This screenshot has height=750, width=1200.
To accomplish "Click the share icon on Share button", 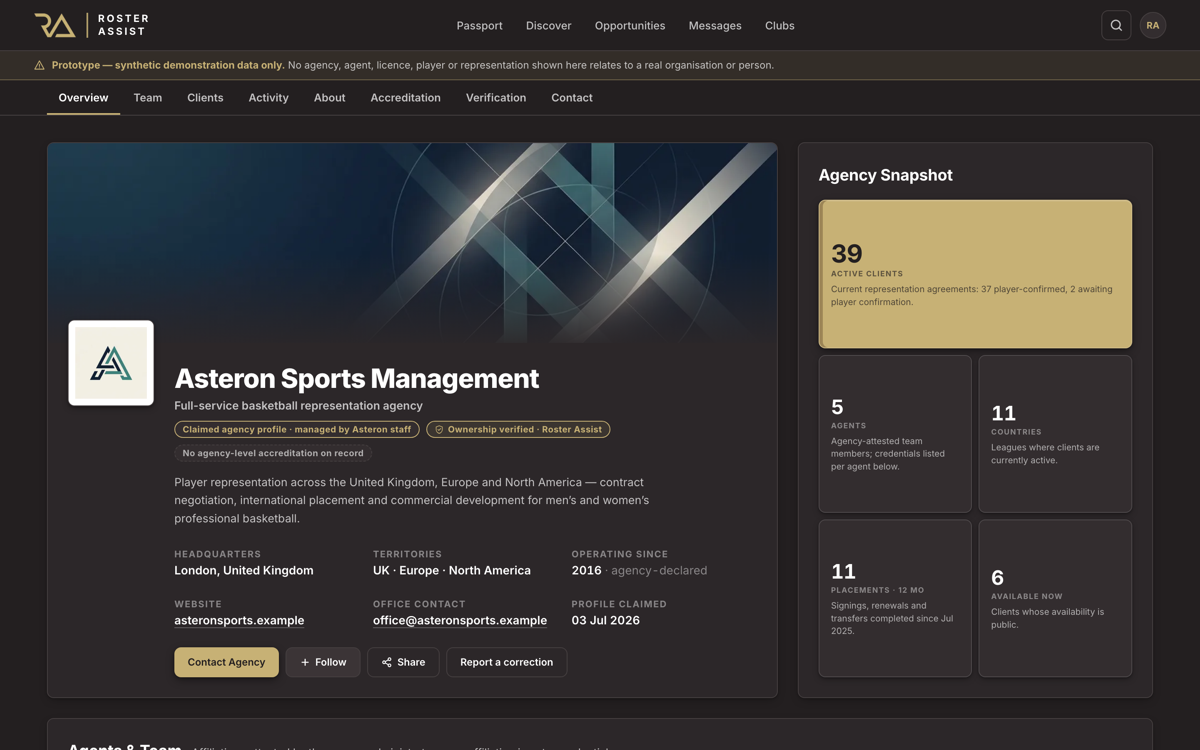I will pyautogui.click(x=387, y=662).
